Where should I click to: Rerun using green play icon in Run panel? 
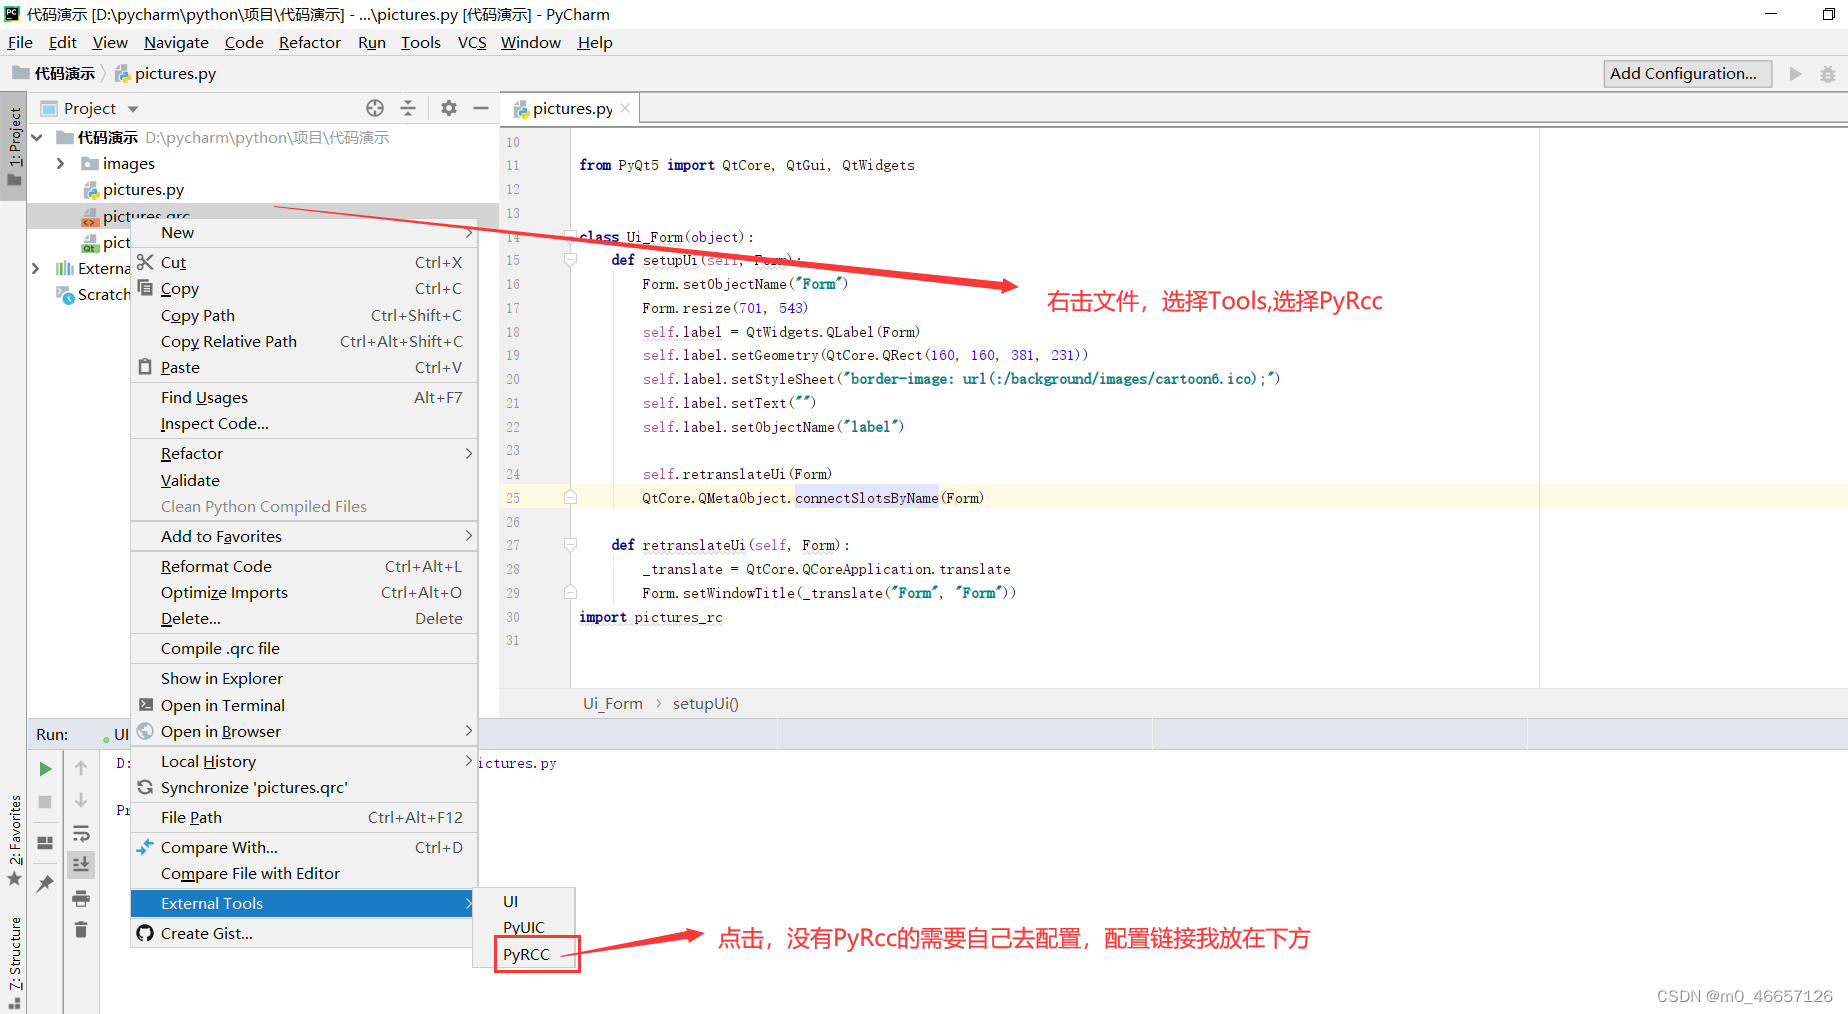click(x=45, y=769)
